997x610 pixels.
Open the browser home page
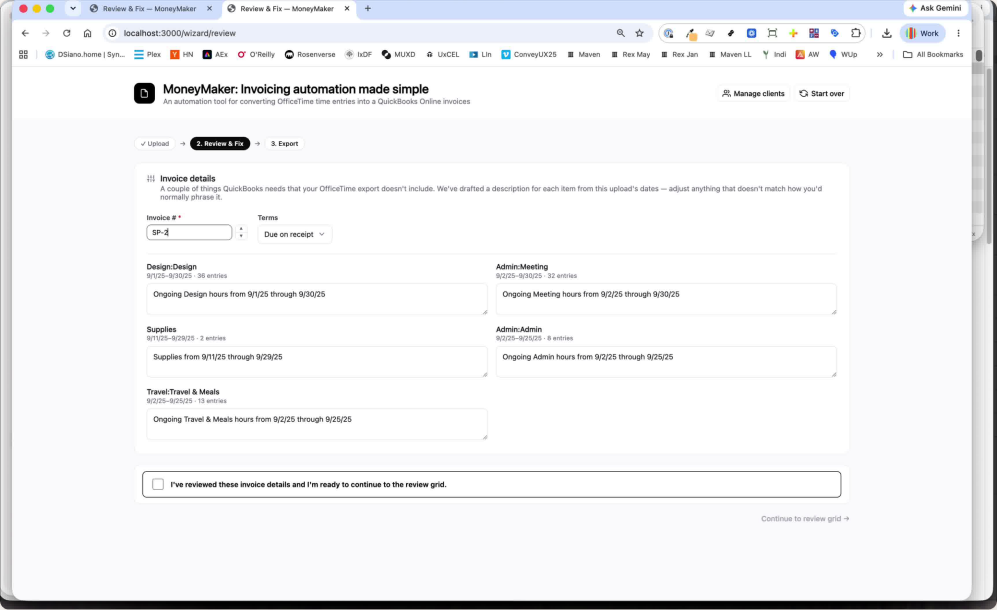(x=88, y=33)
